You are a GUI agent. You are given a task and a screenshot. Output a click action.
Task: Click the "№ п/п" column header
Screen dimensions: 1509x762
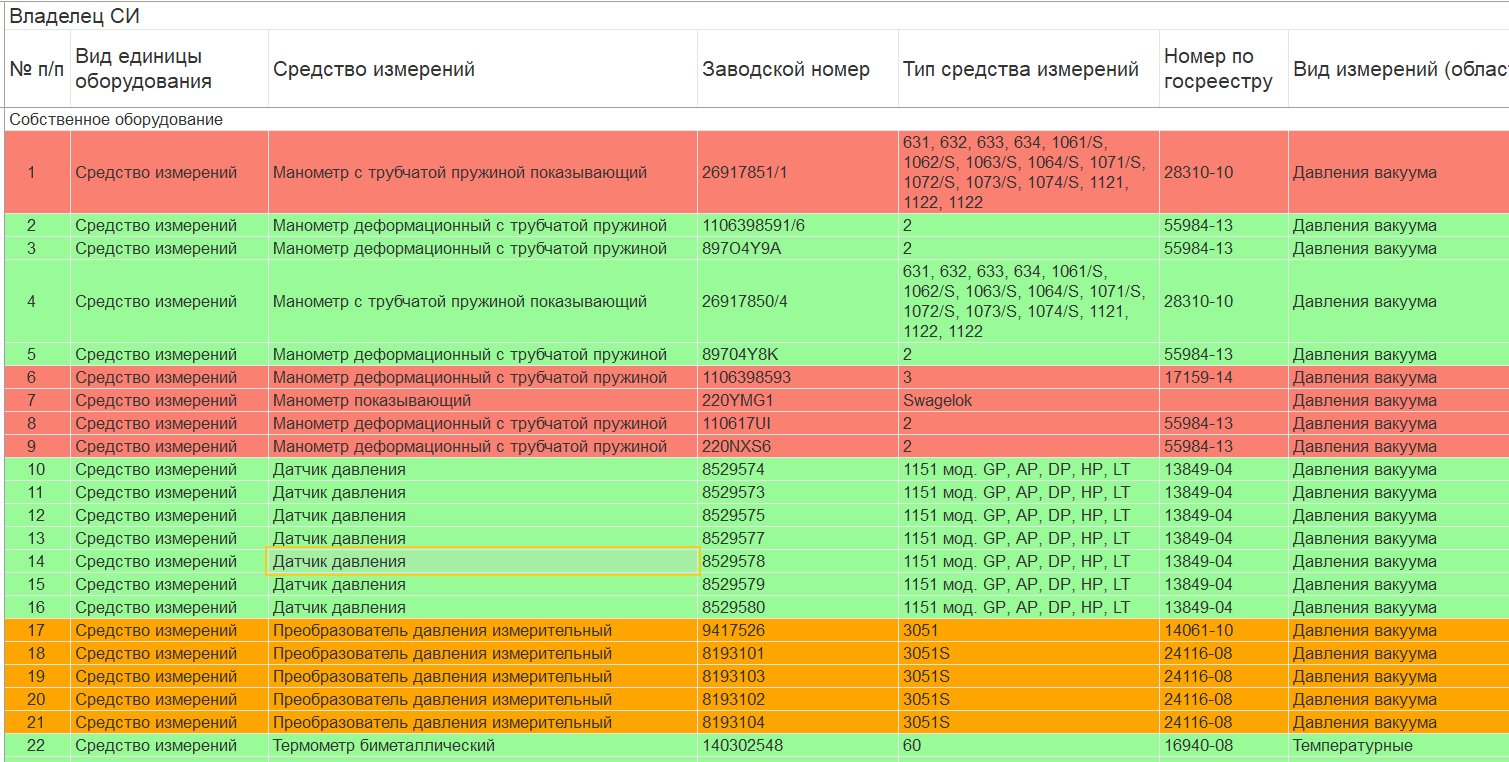coord(36,69)
